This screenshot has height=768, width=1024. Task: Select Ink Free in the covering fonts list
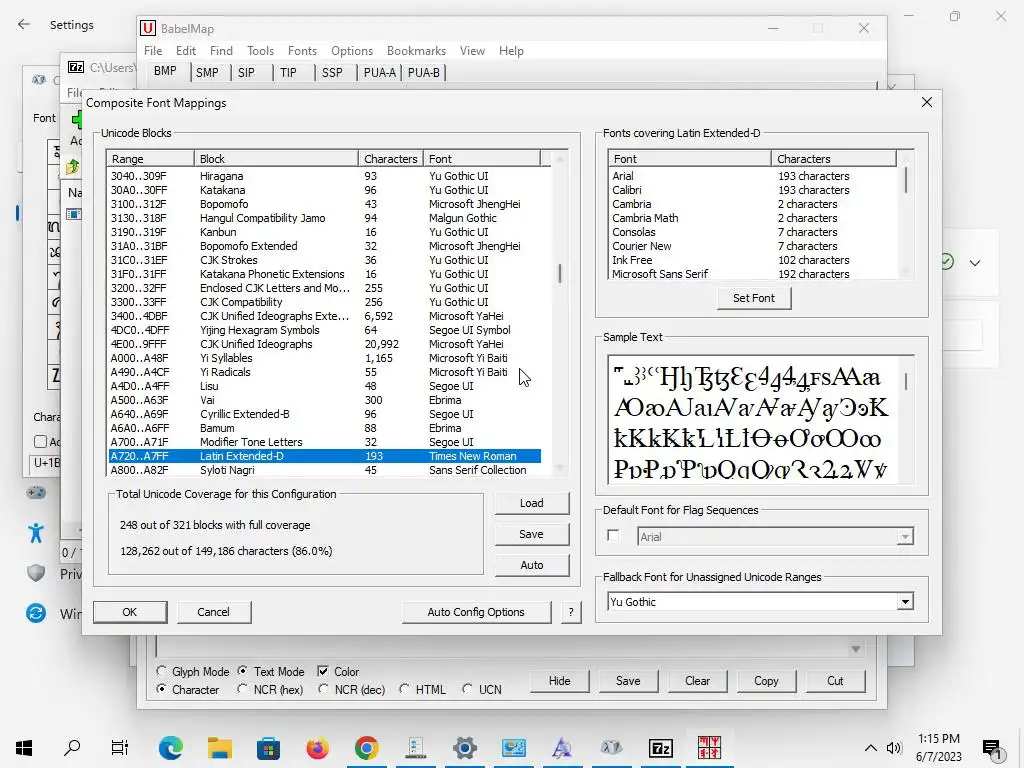point(752,260)
